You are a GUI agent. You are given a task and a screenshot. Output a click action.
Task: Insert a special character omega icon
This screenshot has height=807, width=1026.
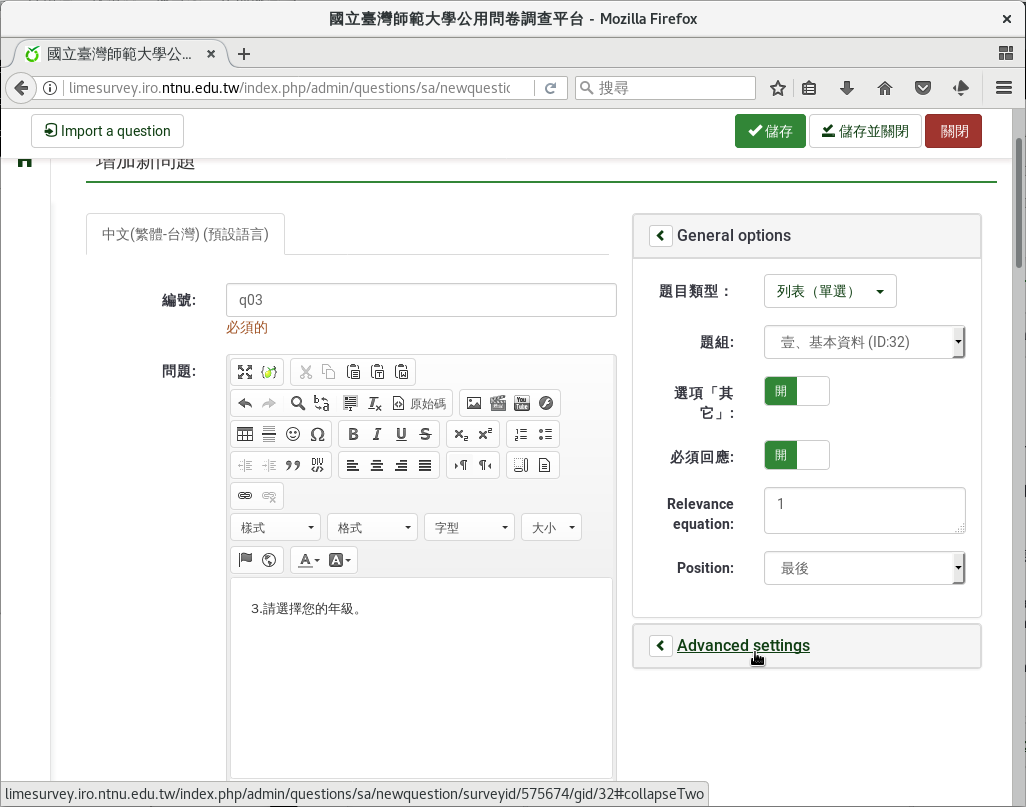click(317, 434)
